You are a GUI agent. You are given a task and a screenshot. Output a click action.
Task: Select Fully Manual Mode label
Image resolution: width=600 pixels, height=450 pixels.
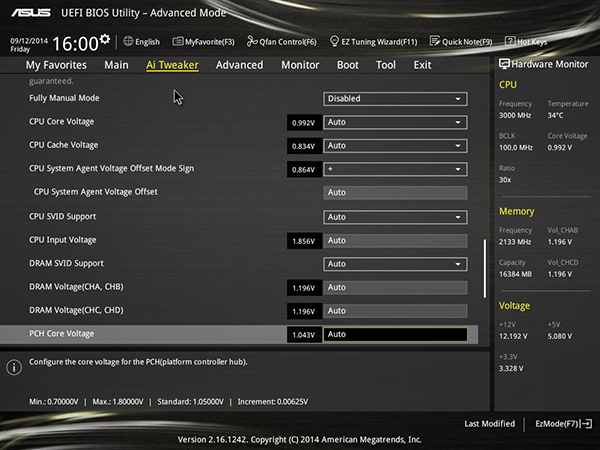pyautogui.click(x=64, y=98)
